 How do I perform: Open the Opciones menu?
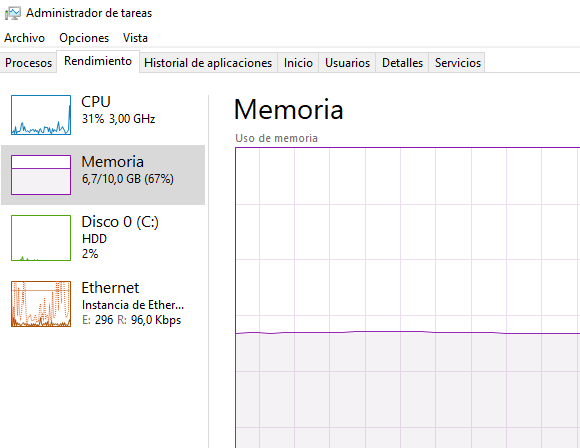point(84,38)
